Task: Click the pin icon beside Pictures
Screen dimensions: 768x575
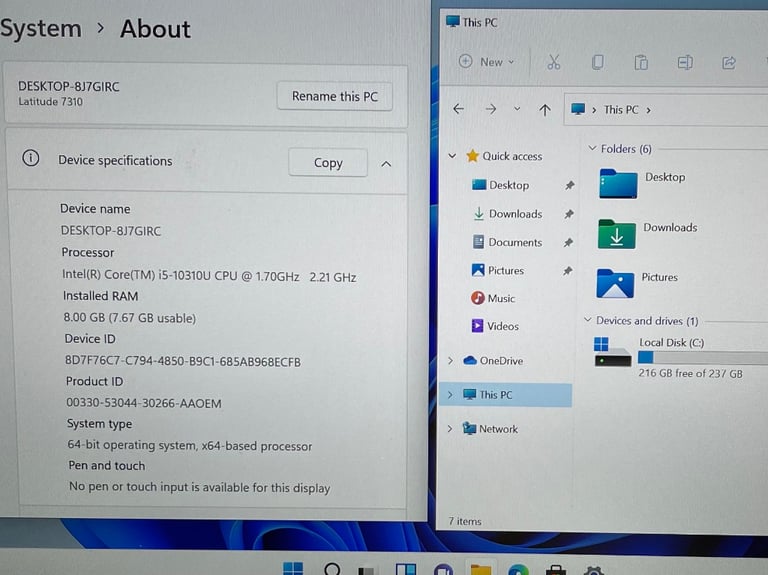Action: point(567,270)
